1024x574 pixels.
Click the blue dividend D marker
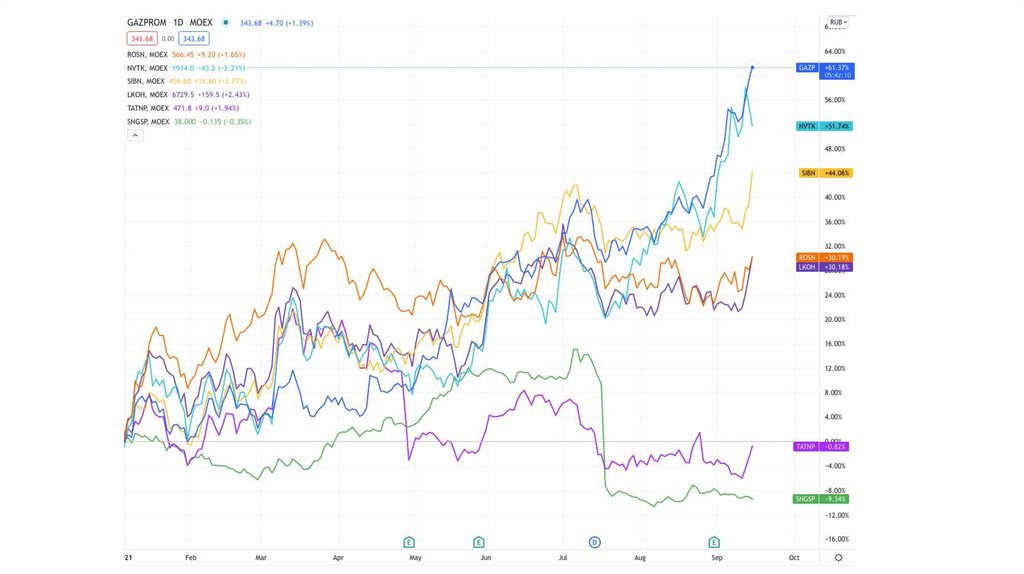coord(593,541)
